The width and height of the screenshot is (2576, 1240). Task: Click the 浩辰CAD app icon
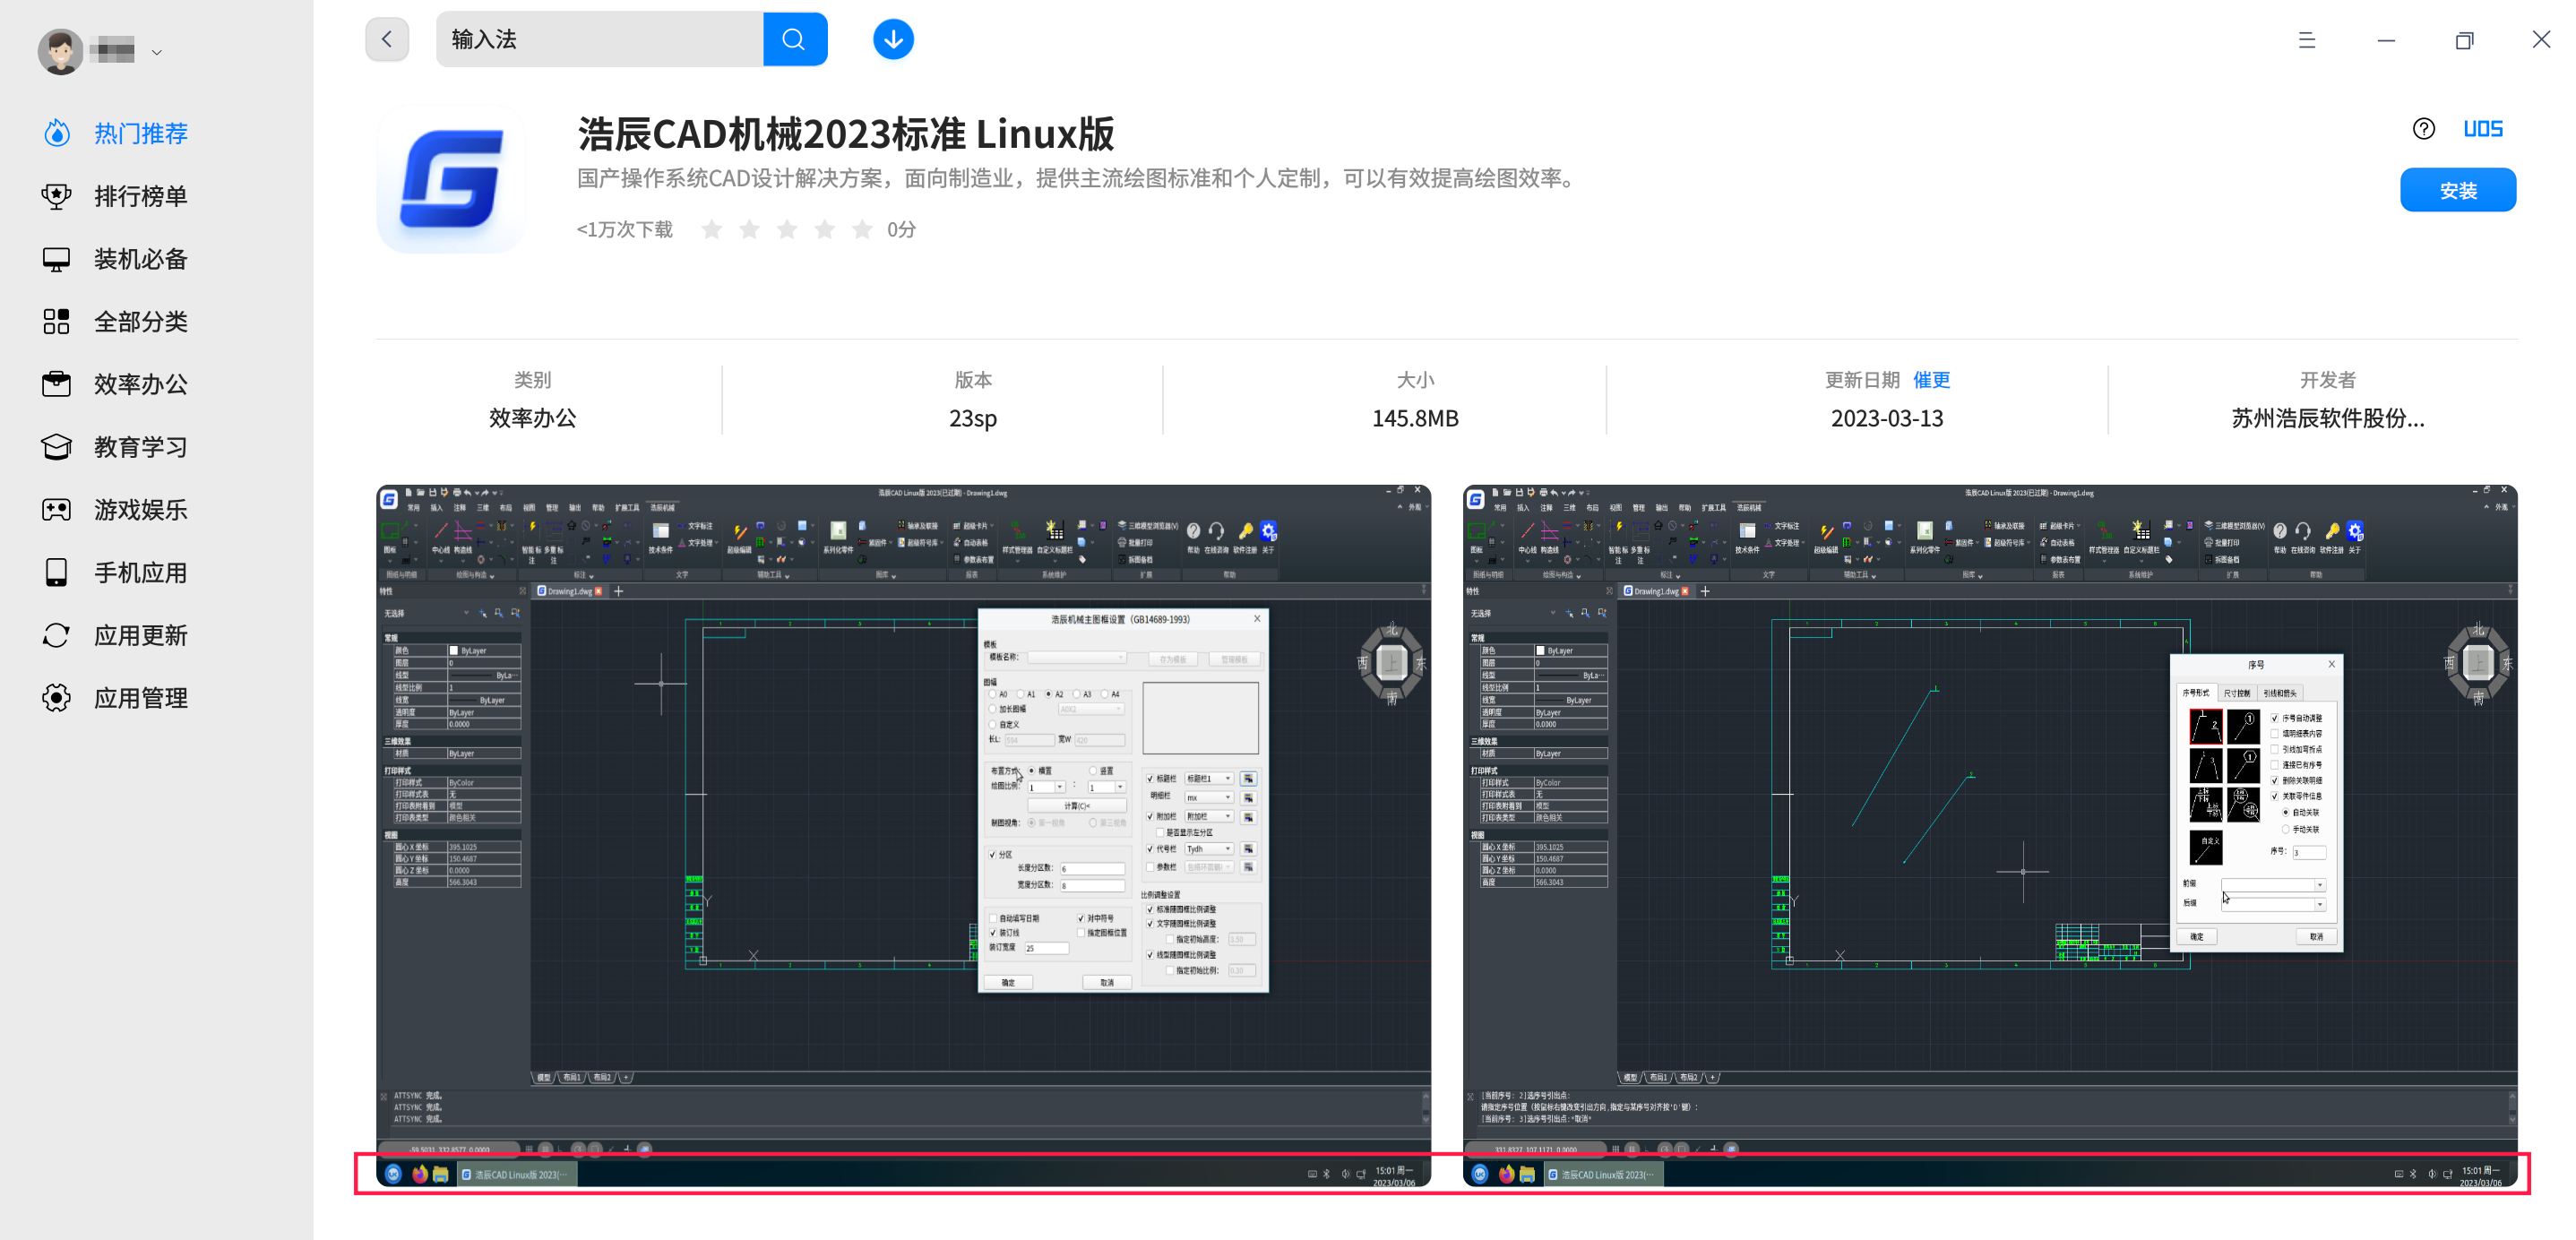[451, 177]
